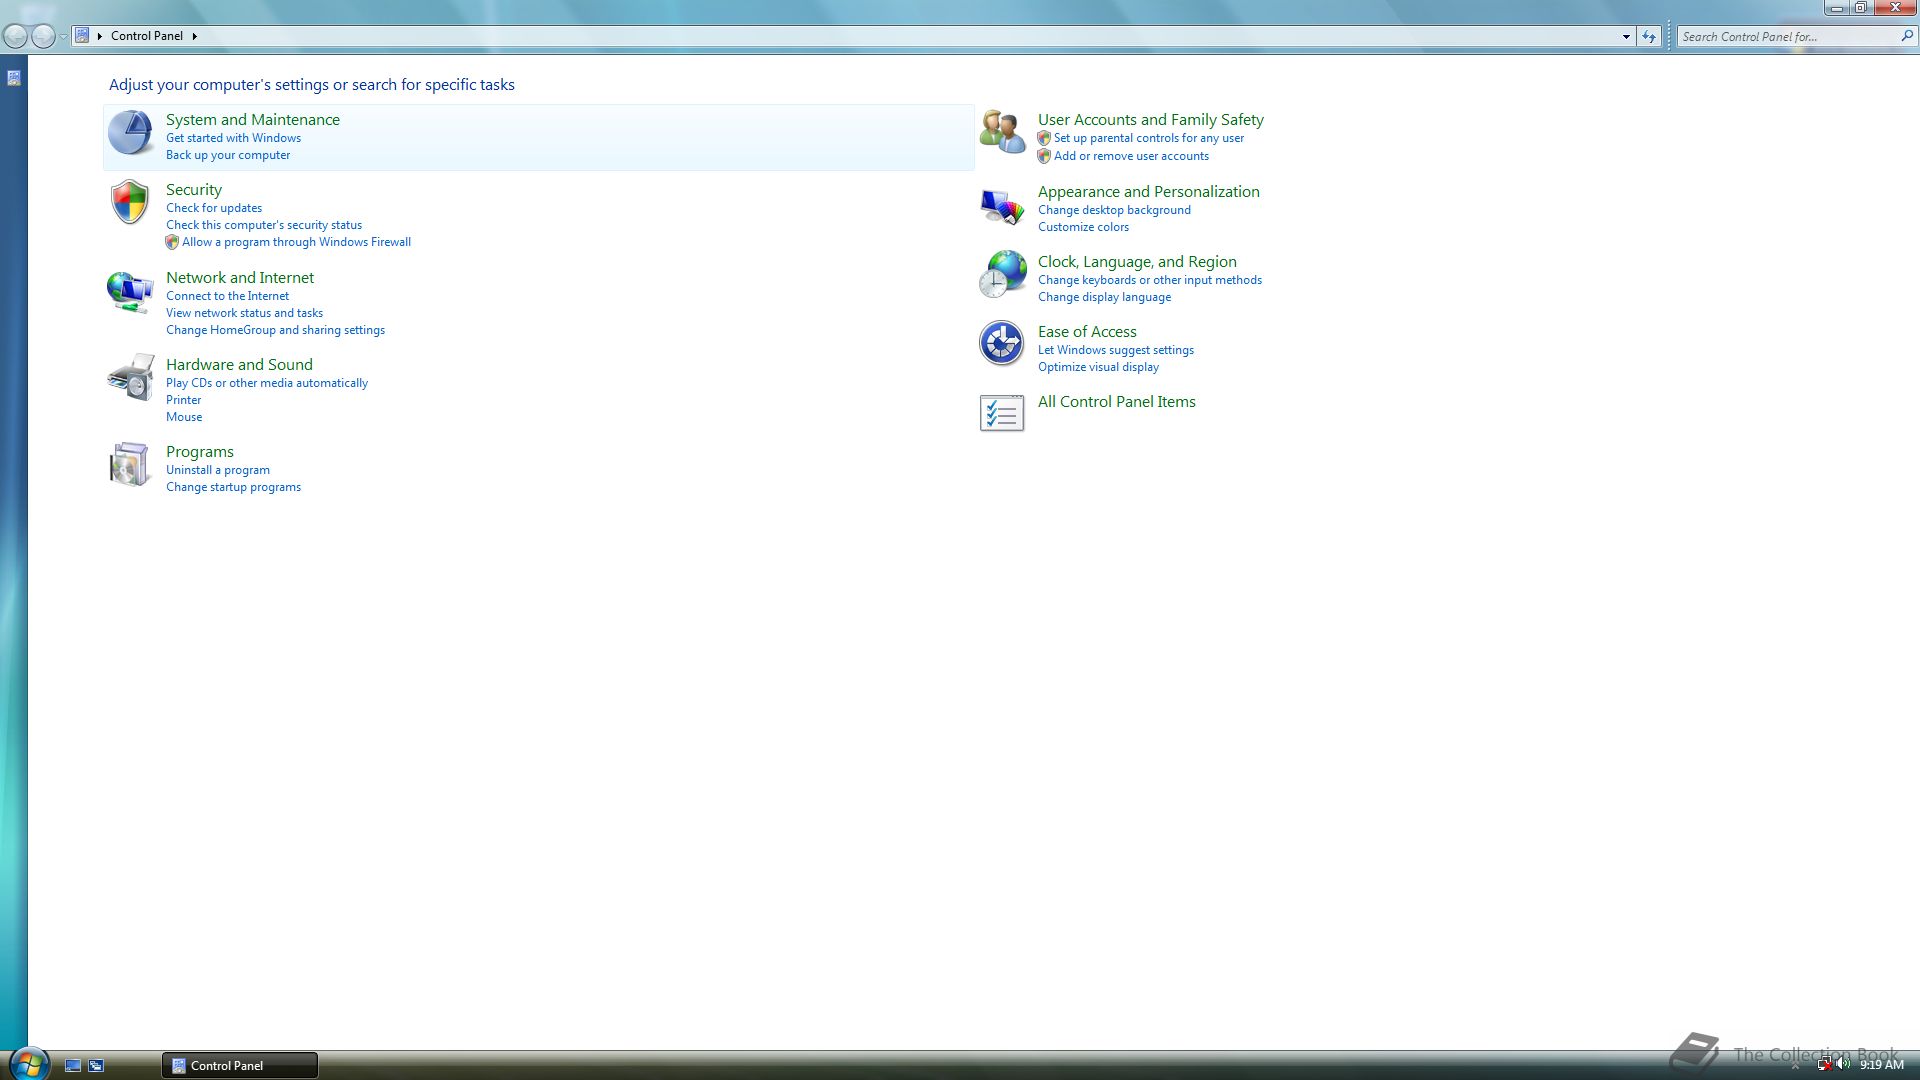Open the System and Maintenance category icon
This screenshot has width=1920, height=1080.
coord(130,133)
